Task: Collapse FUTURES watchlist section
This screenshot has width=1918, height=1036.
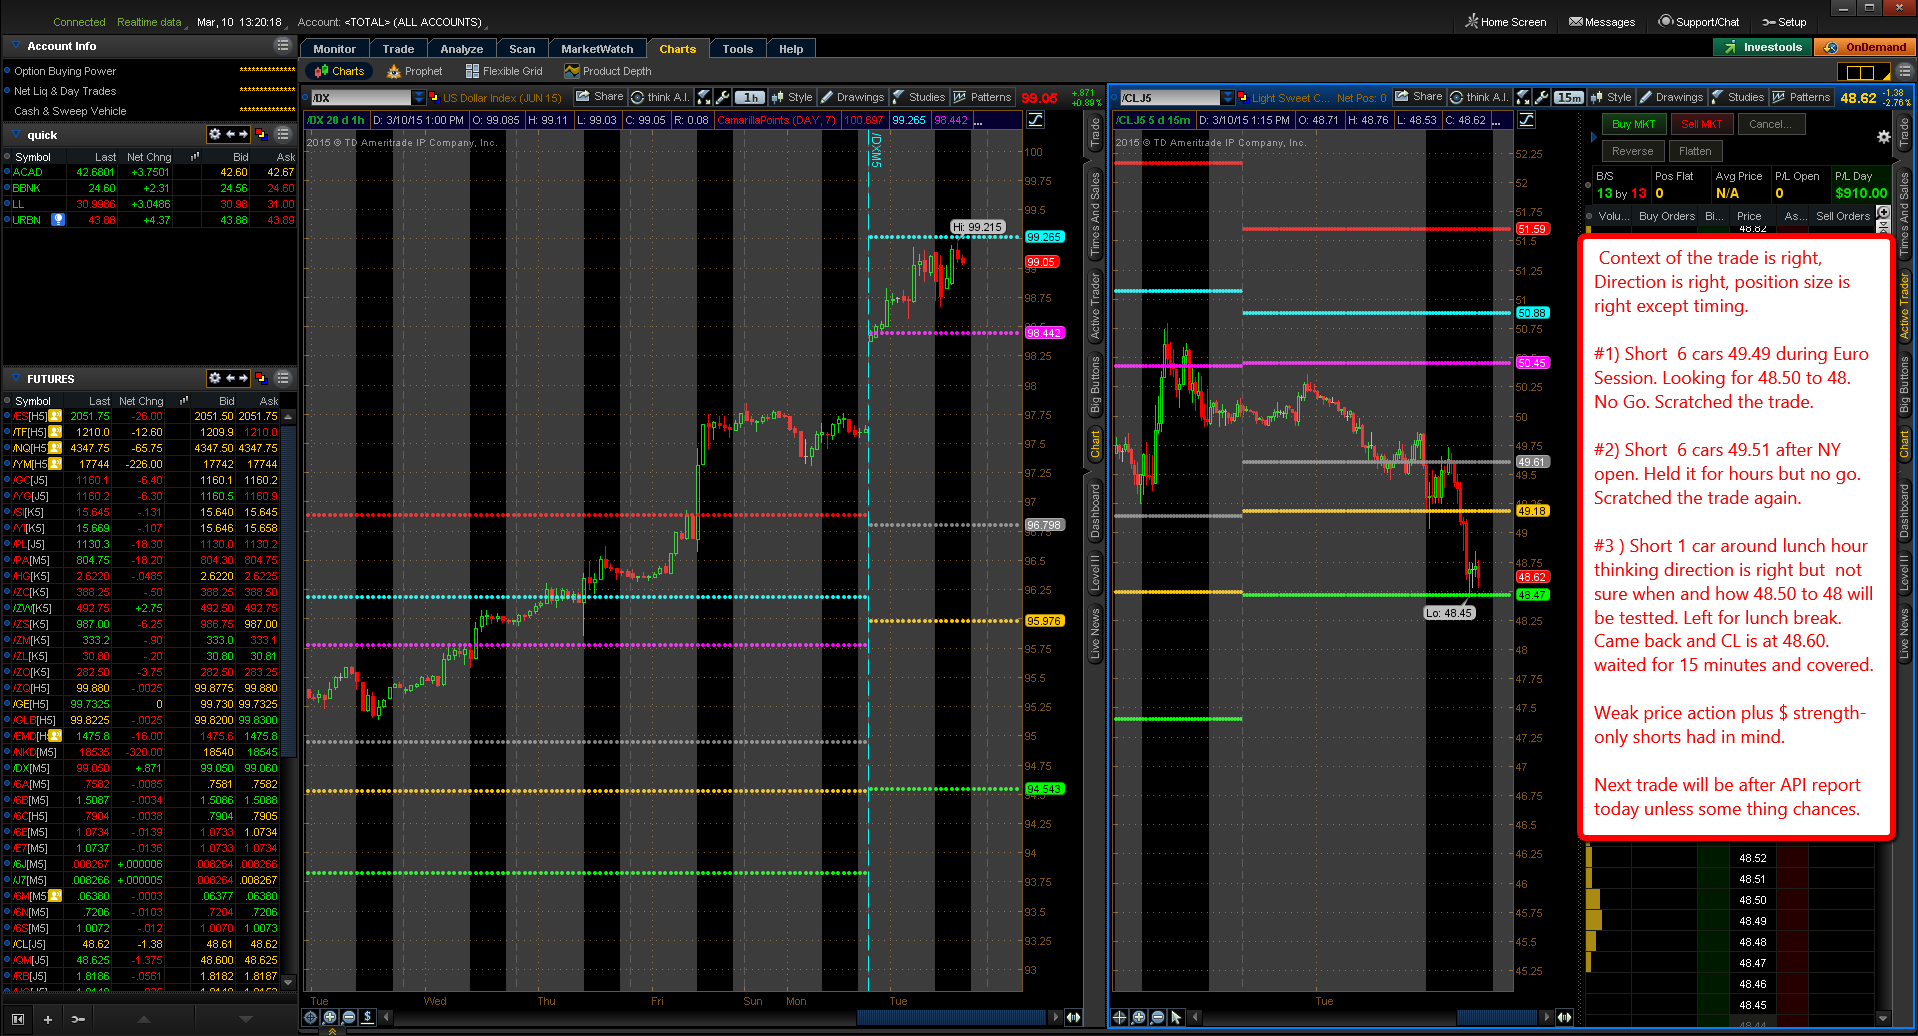Action: [16, 378]
